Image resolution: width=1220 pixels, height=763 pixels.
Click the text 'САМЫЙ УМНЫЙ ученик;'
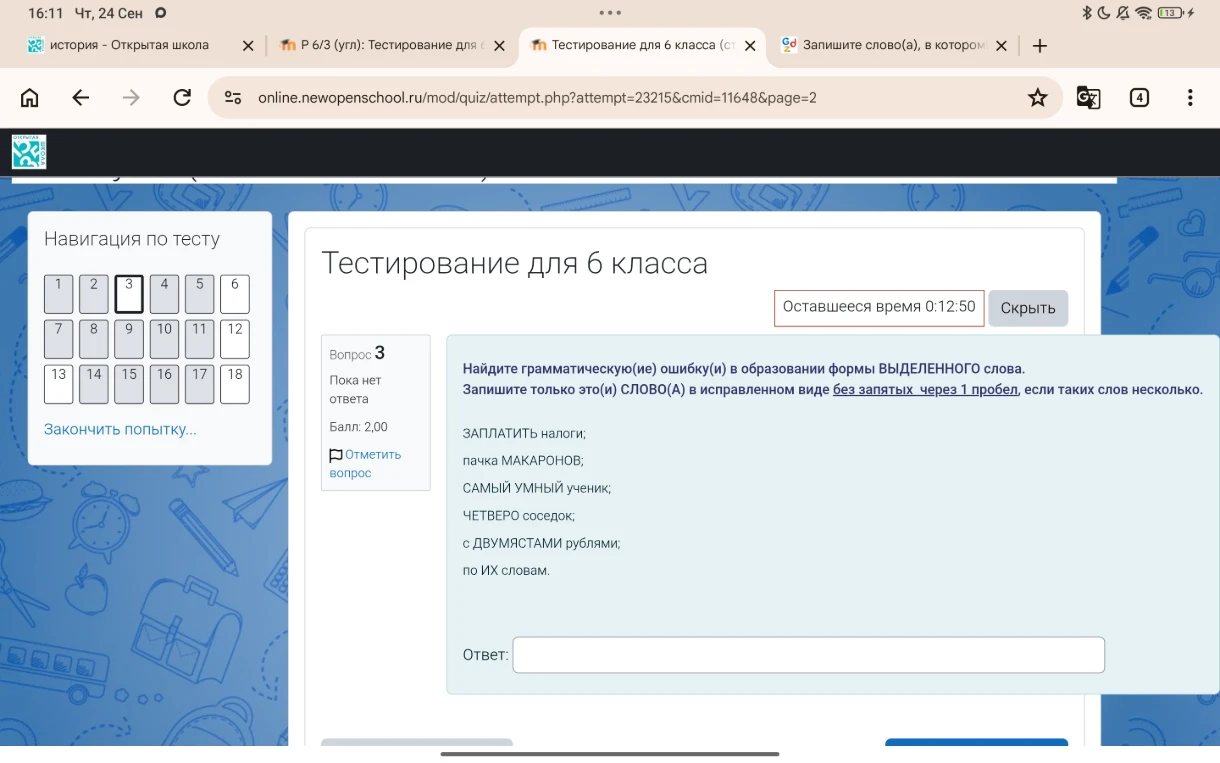[536, 488]
